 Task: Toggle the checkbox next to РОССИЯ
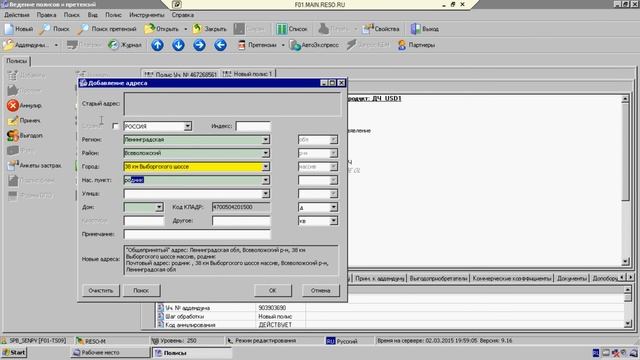[116, 126]
